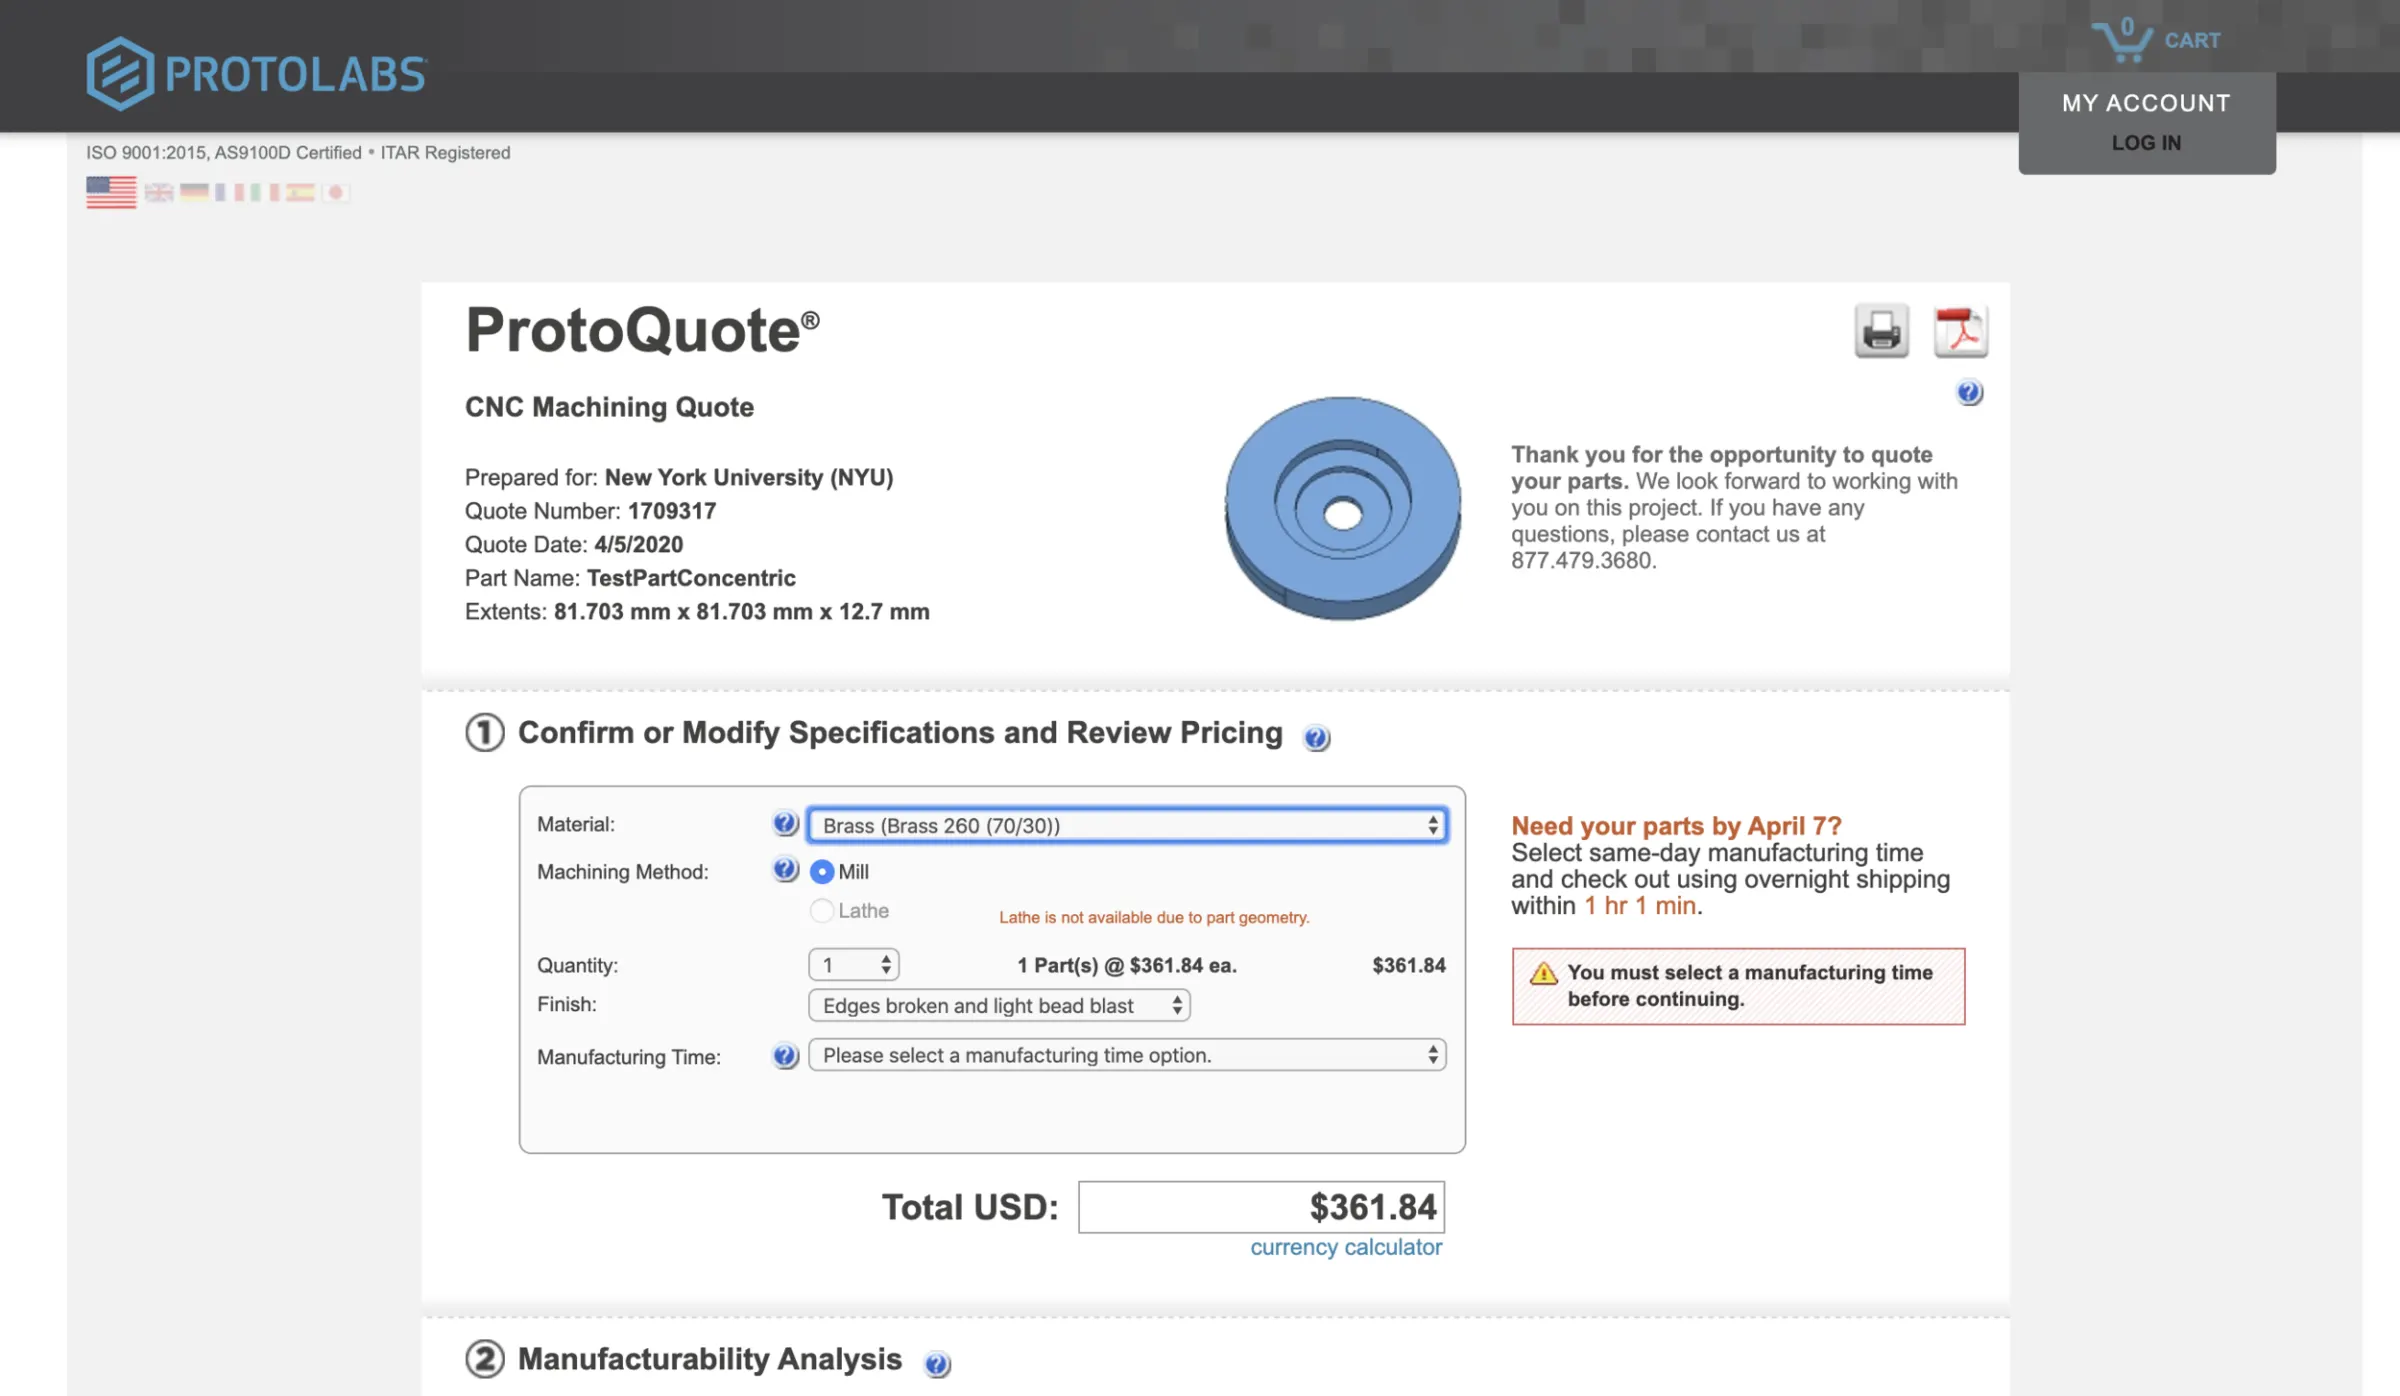This screenshot has height=1396, width=2400.
Task: Click the '1 Part(s) @ $361.84 ea.' text
Action: coord(1127,965)
